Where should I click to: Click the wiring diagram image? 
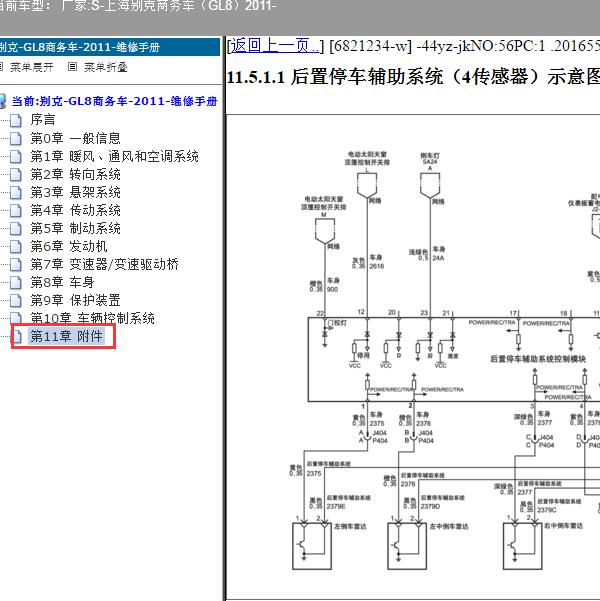point(413,356)
